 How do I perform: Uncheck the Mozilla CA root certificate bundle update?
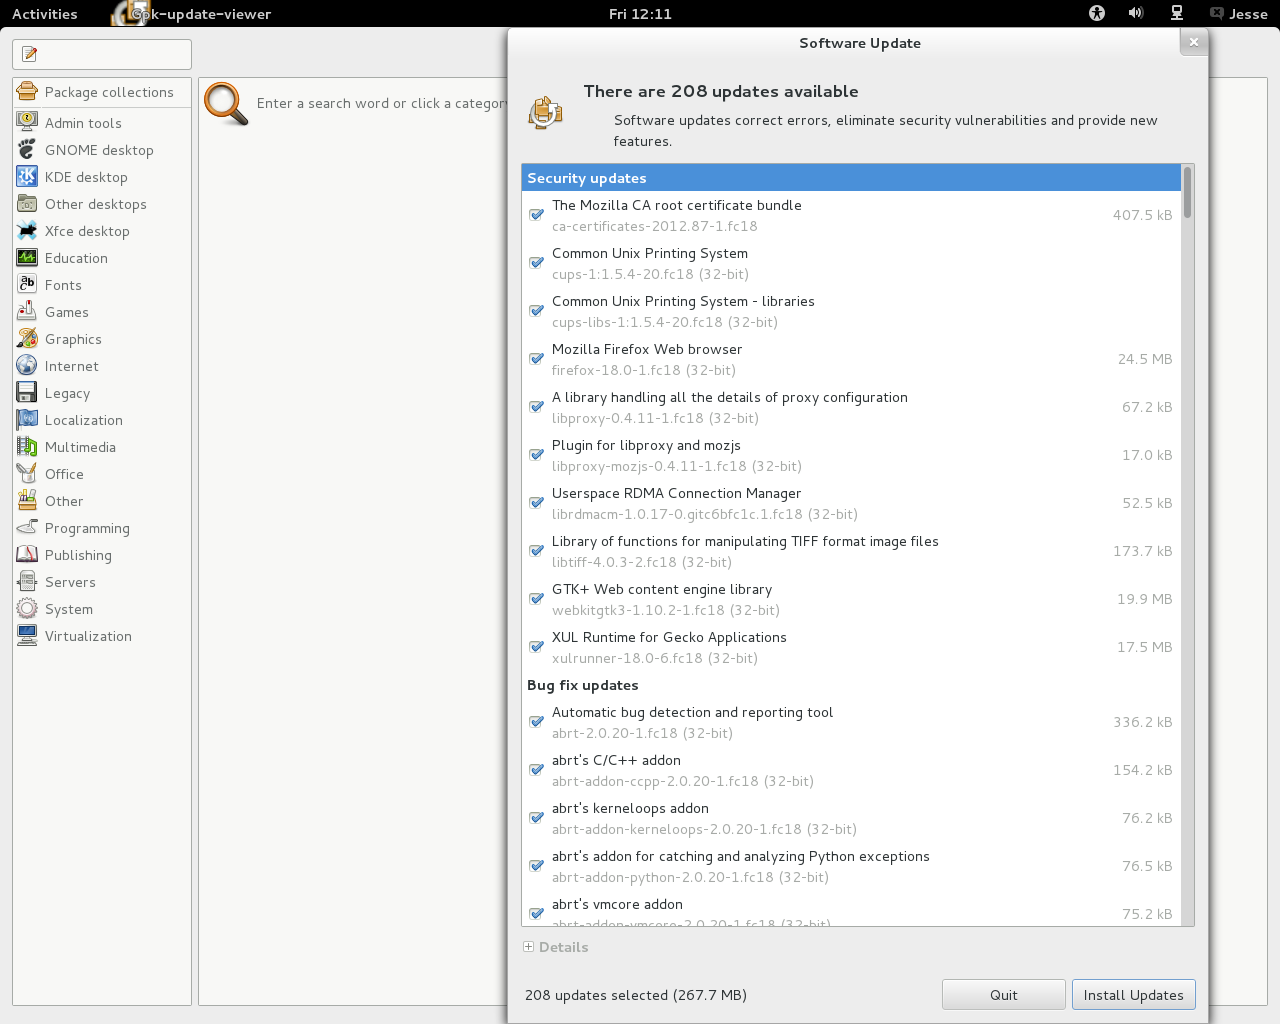pyautogui.click(x=537, y=215)
